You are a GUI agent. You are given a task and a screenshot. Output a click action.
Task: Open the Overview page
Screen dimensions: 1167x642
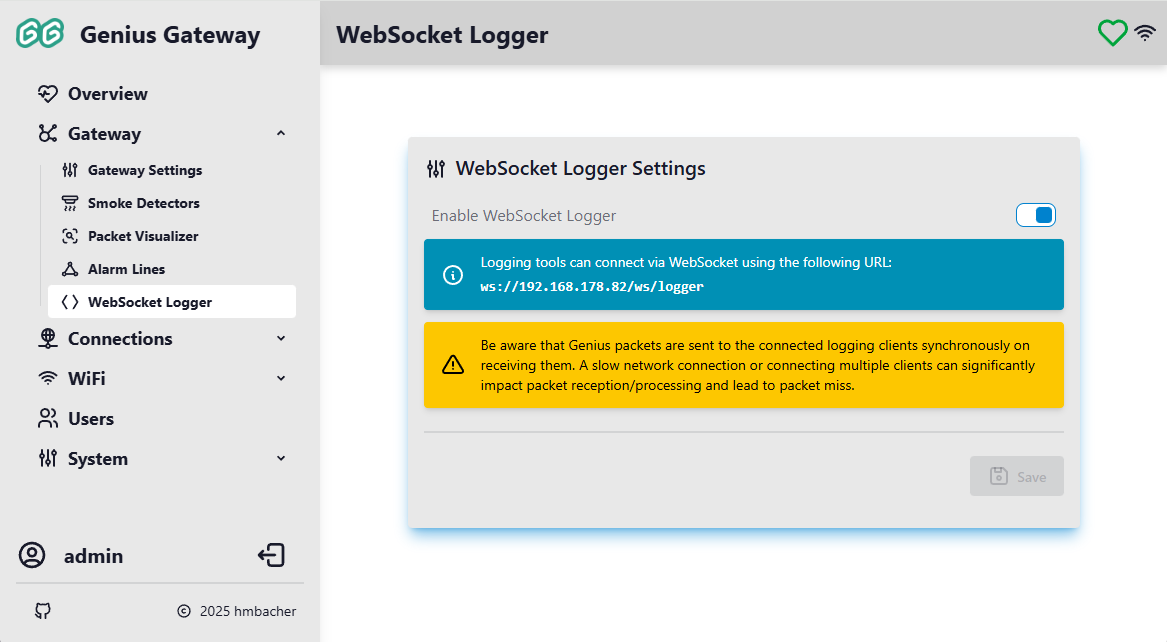(x=107, y=94)
